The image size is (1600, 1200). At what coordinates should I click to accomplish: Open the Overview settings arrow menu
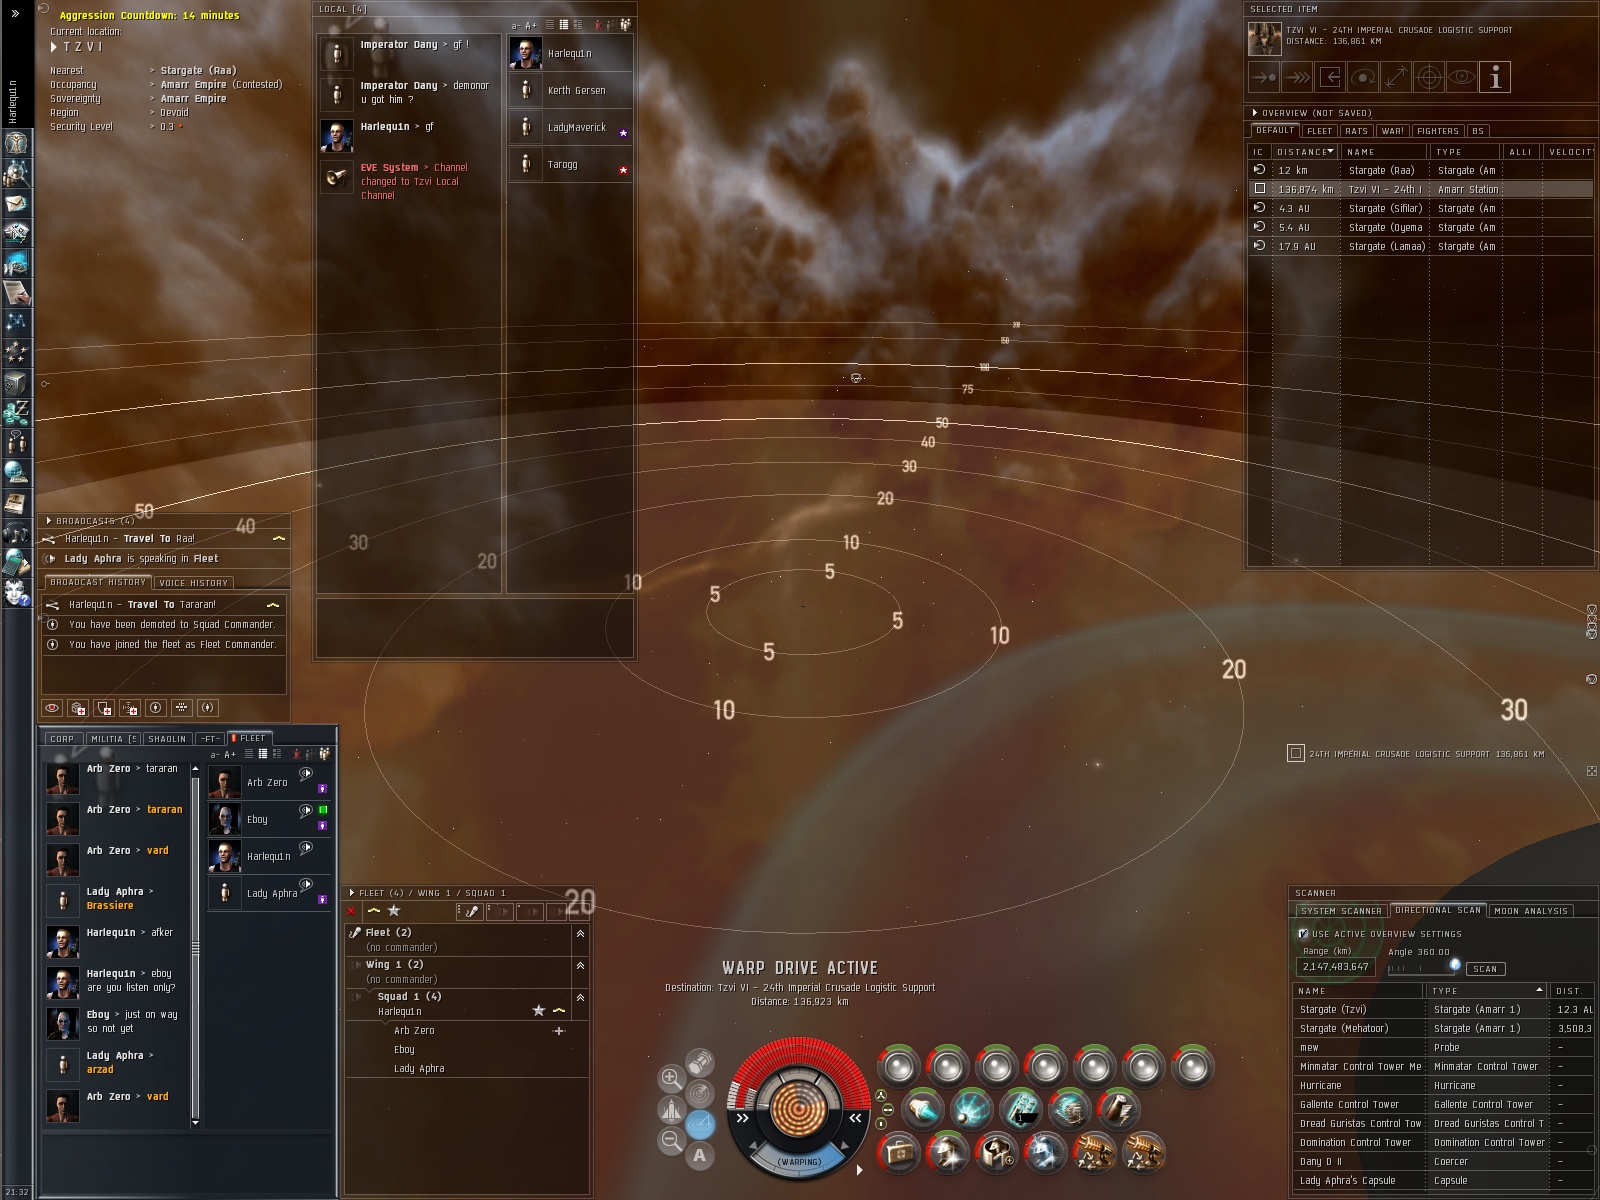(x=1254, y=113)
